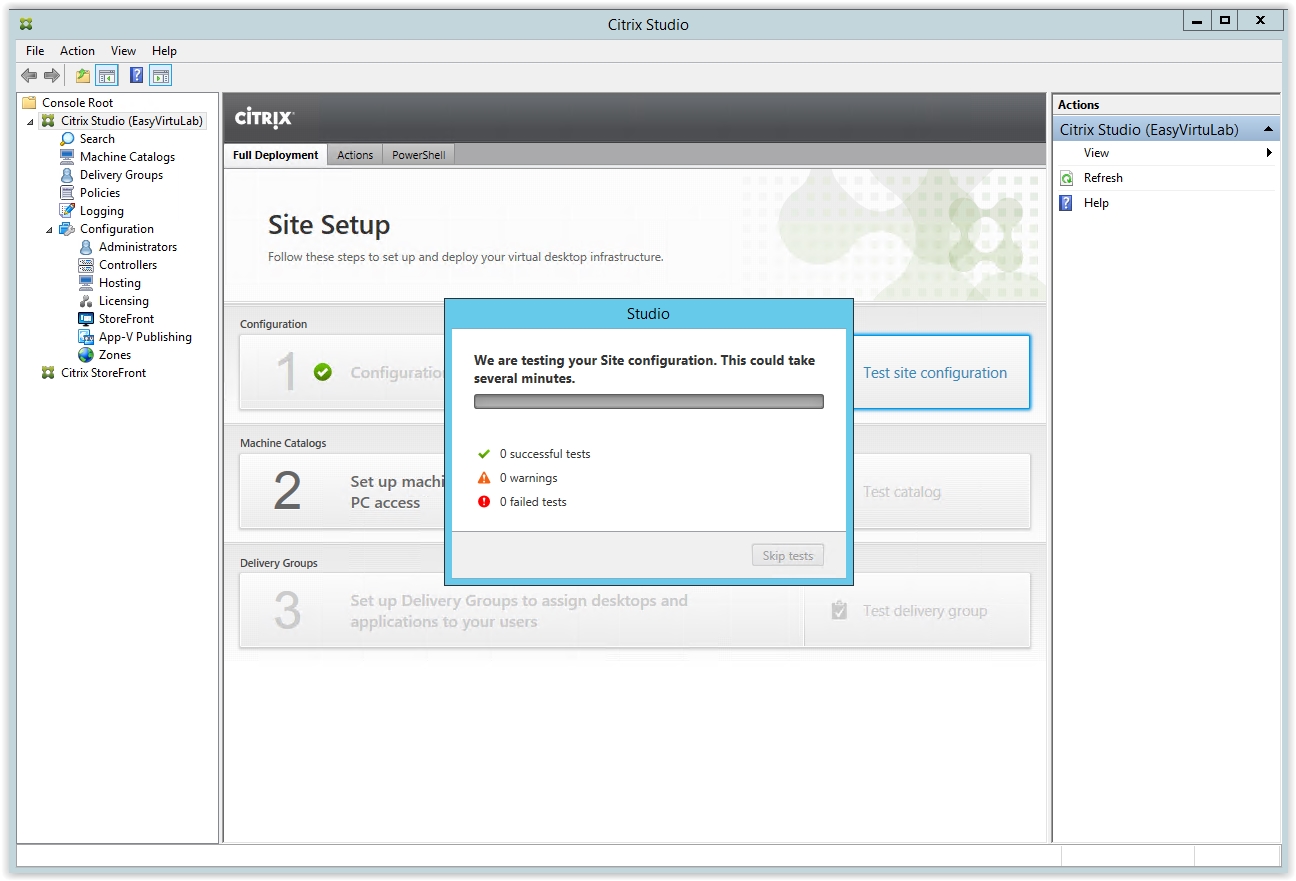Switch to the PowerShell tab
The width and height of the screenshot is (1296, 881).
click(418, 155)
